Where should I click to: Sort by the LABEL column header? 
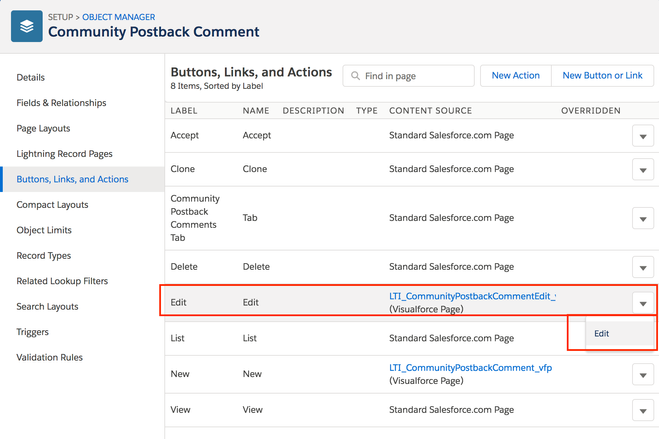(184, 111)
